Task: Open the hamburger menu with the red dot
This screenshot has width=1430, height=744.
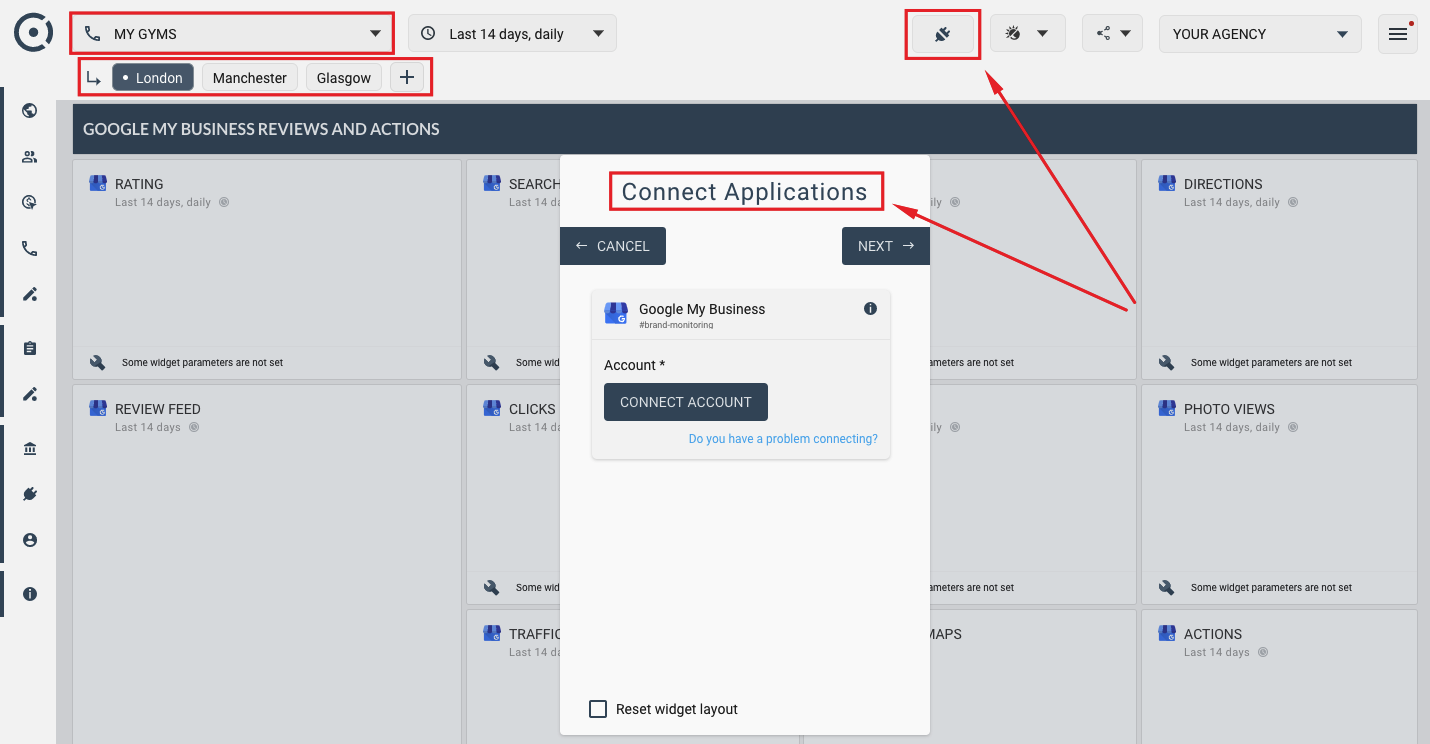Action: tap(1398, 34)
